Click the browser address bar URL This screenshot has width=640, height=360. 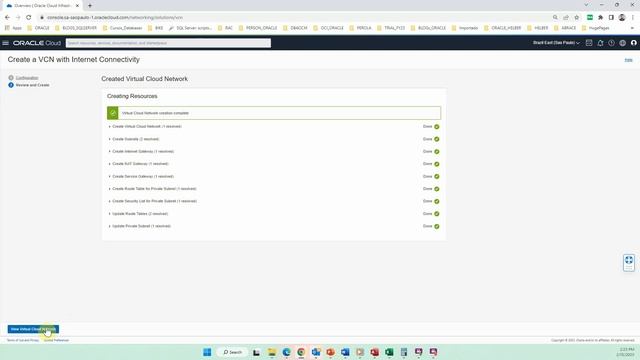[115, 18]
